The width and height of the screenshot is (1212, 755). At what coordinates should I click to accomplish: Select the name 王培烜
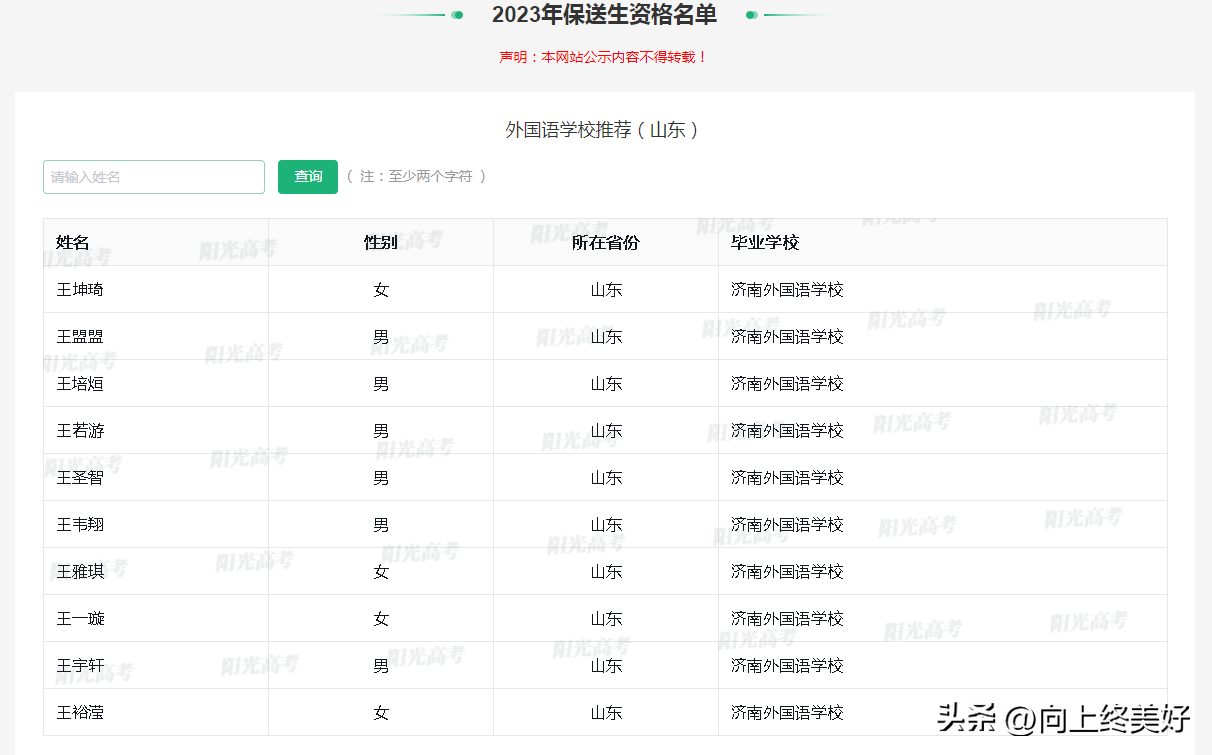80,384
